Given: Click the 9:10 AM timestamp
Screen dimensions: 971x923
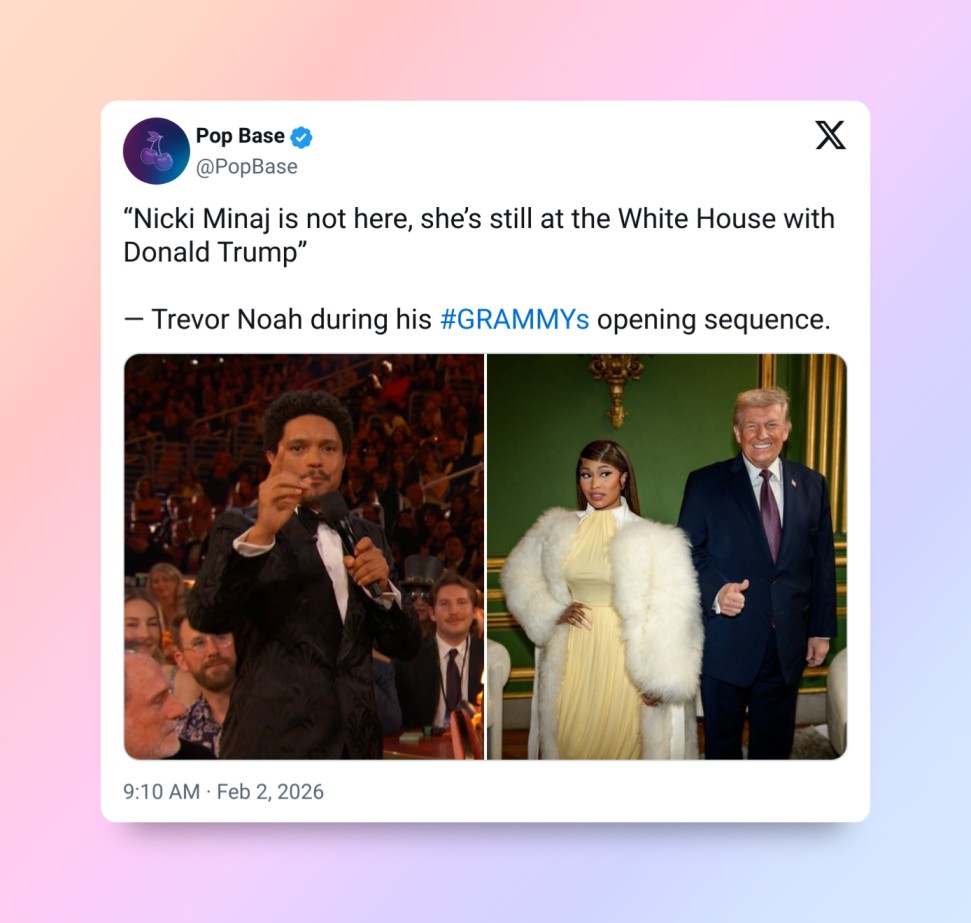Looking at the screenshot, I should (x=162, y=792).
